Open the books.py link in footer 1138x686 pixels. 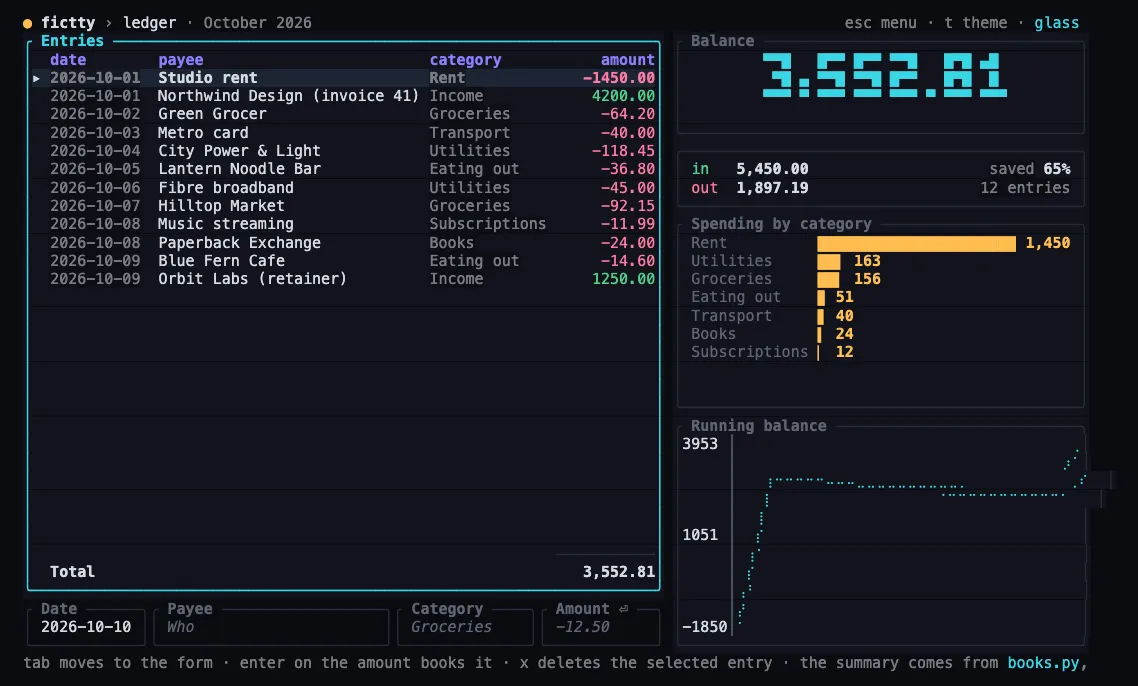click(x=1043, y=663)
